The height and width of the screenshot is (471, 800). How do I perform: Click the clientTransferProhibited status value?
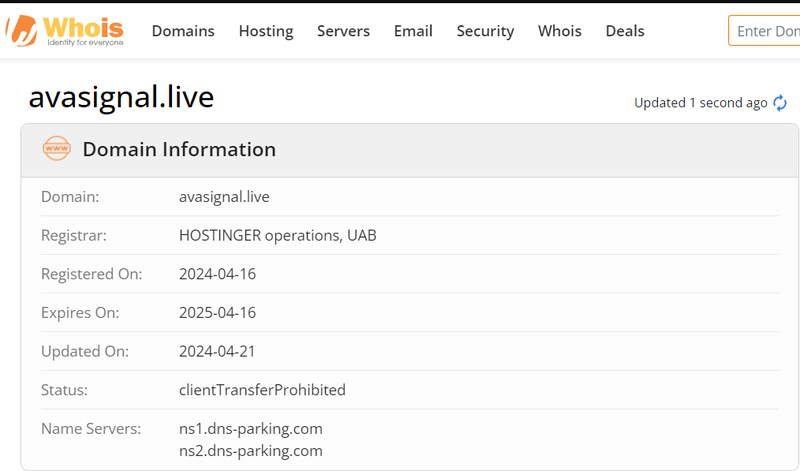[x=262, y=390]
